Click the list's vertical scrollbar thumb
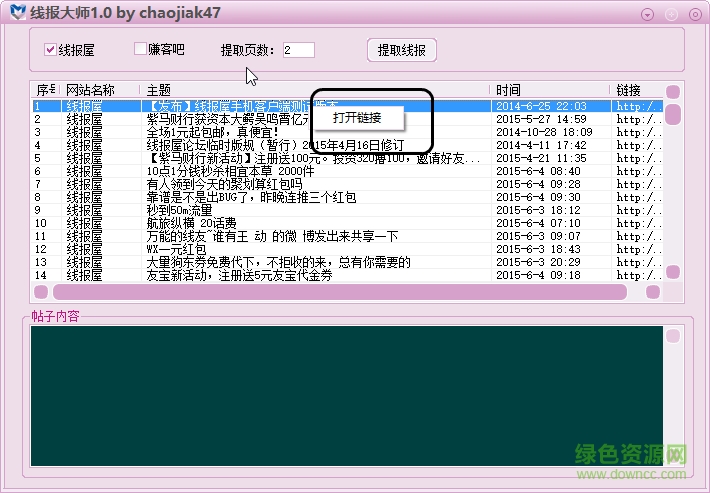 [673, 115]
